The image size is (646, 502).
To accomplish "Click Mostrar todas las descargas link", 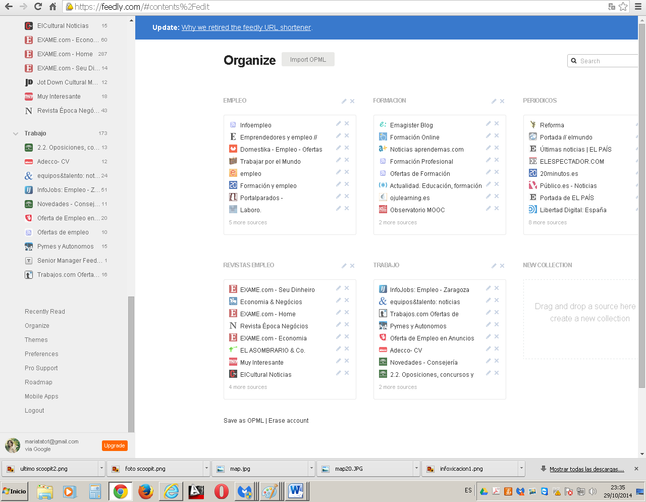I will tap(587, 469).
